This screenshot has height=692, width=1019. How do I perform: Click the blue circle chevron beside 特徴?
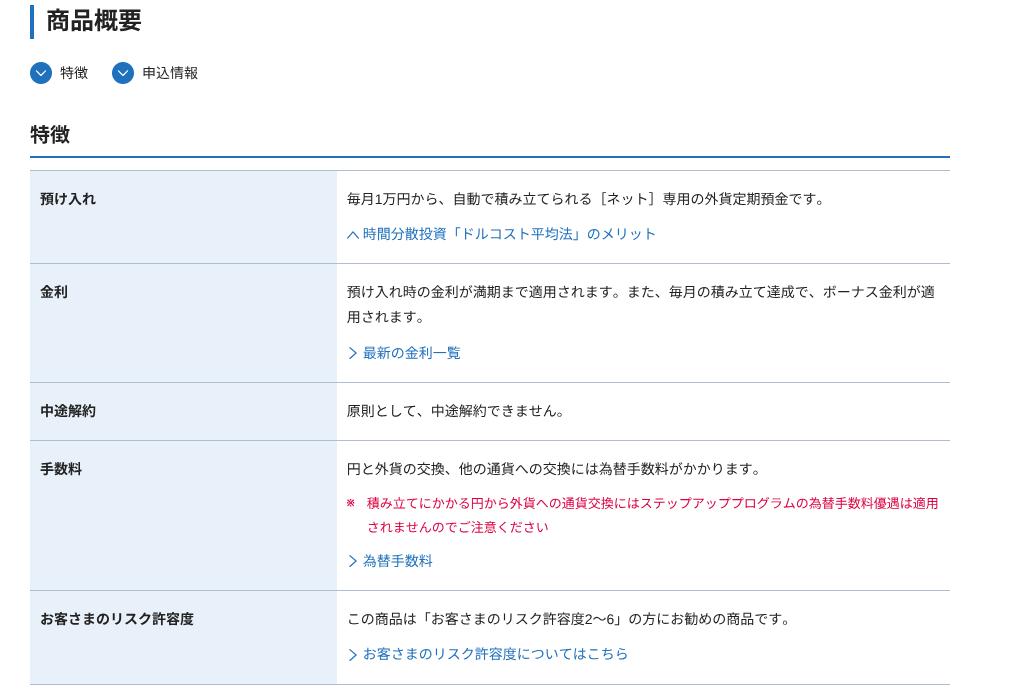coord(41,73)
